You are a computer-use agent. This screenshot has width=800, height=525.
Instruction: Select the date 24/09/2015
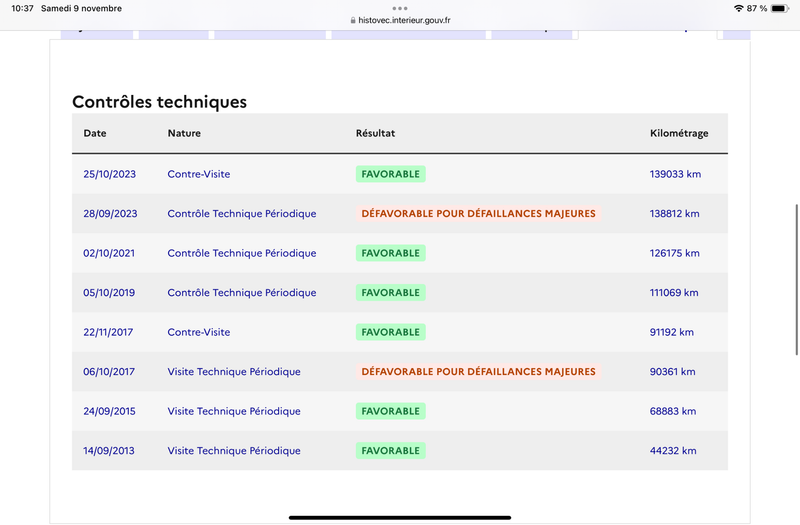(x=109, y=411)
